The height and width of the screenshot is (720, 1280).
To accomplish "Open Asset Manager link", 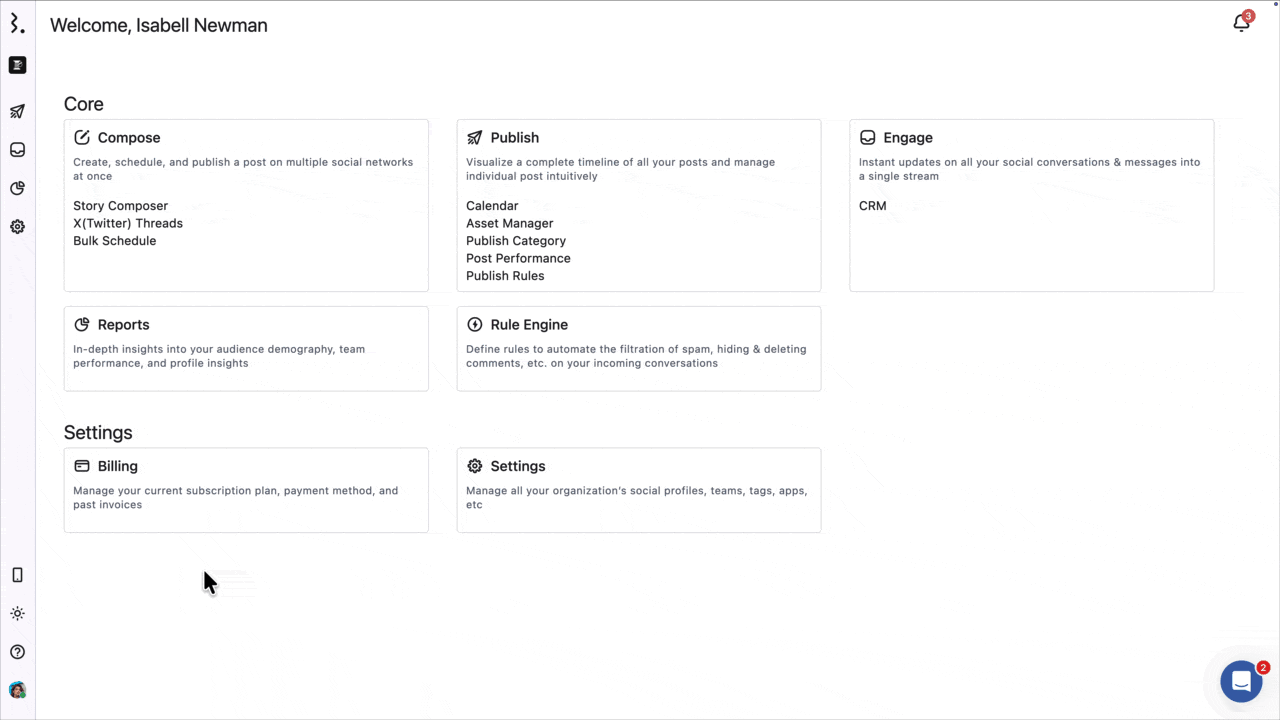I will pyautogui.click(x=509, y=223).
